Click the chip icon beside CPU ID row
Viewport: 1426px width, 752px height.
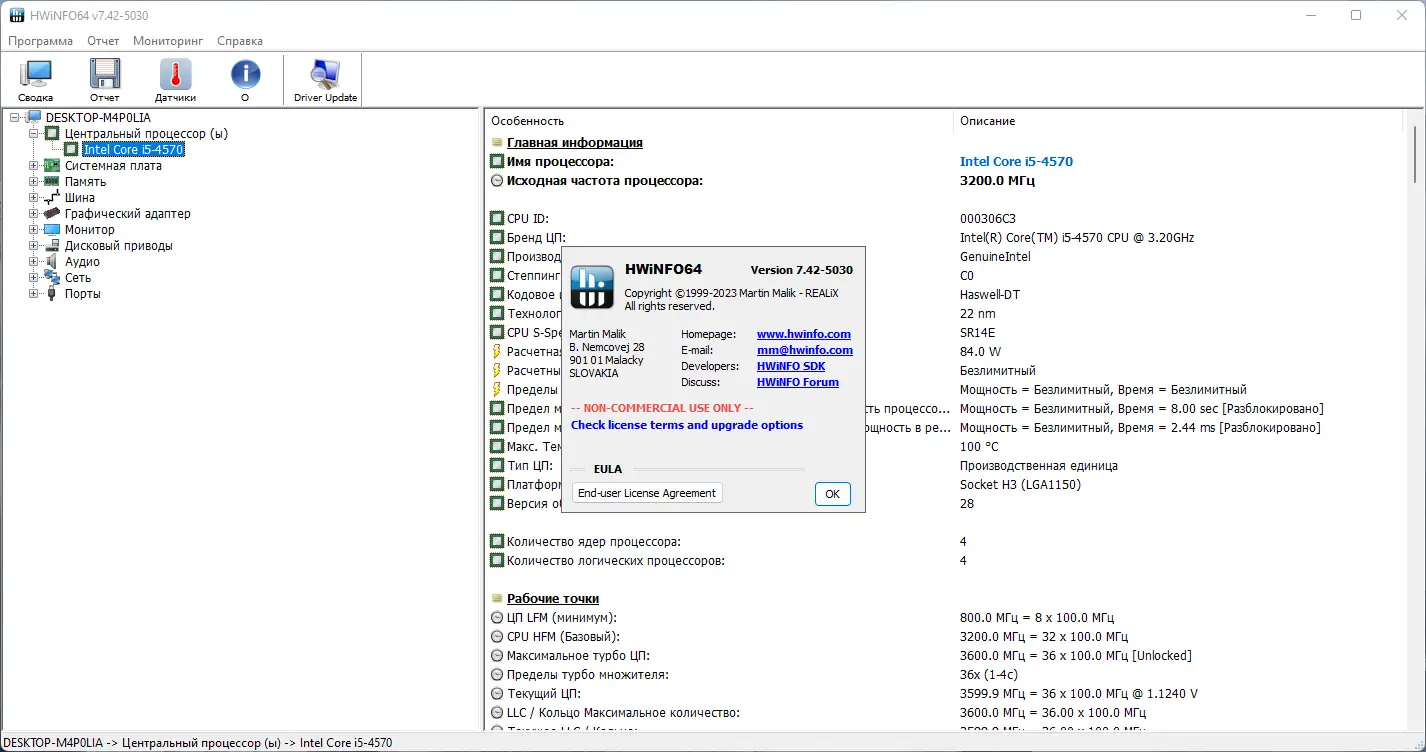click(x=497, y=219)
